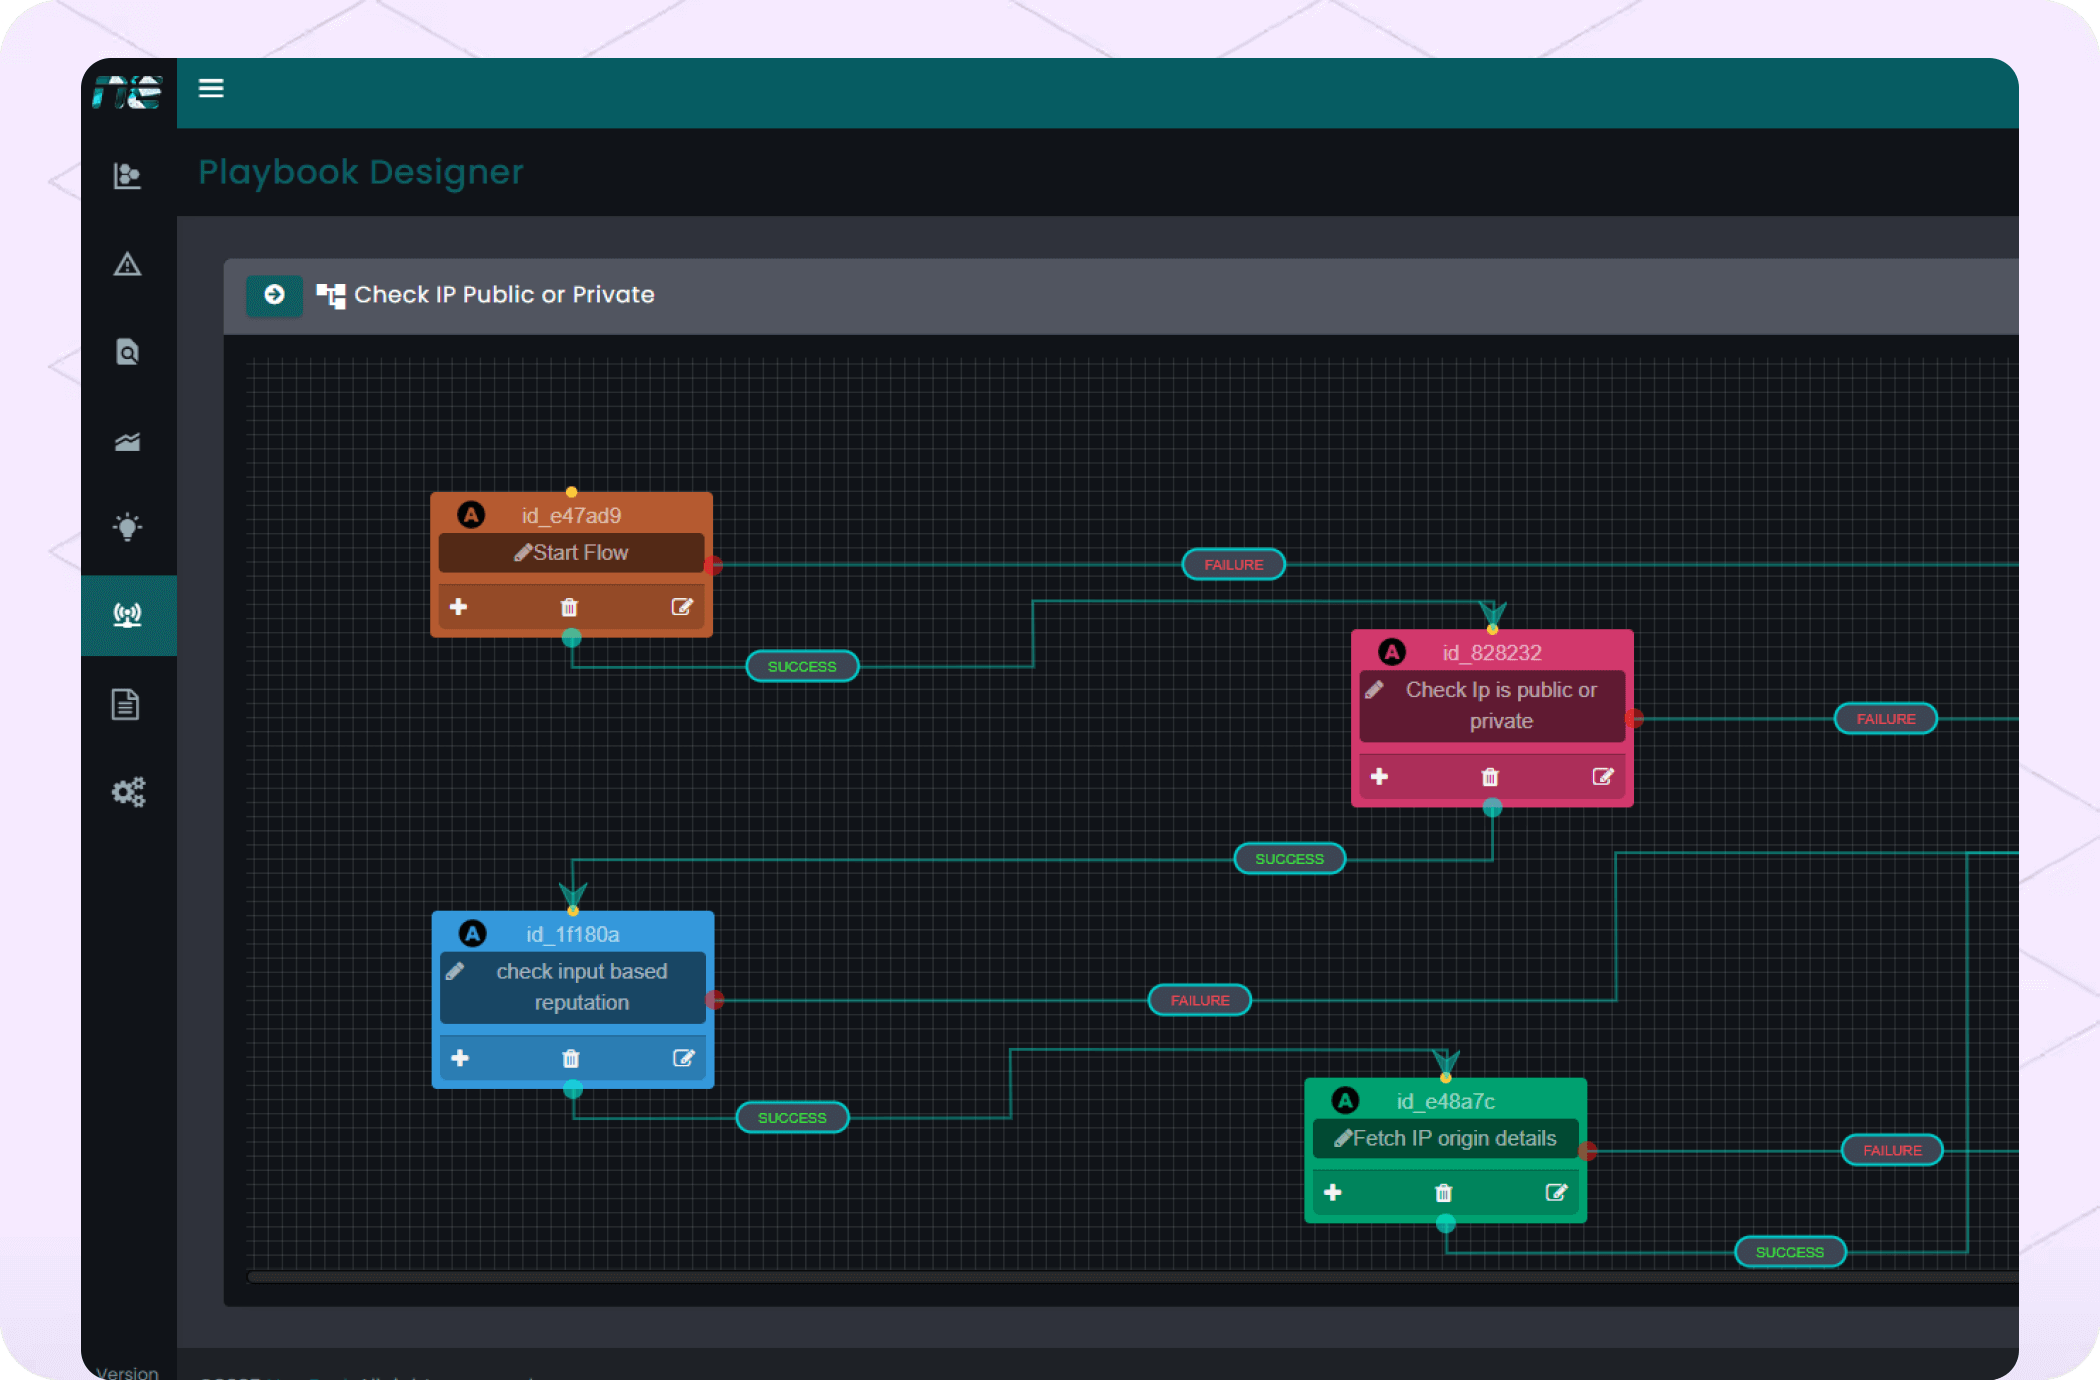Click the horizontal scrollbar under the canvas
This screenshot has width=2100, height=1380.
click(x=1000, y=1277)
